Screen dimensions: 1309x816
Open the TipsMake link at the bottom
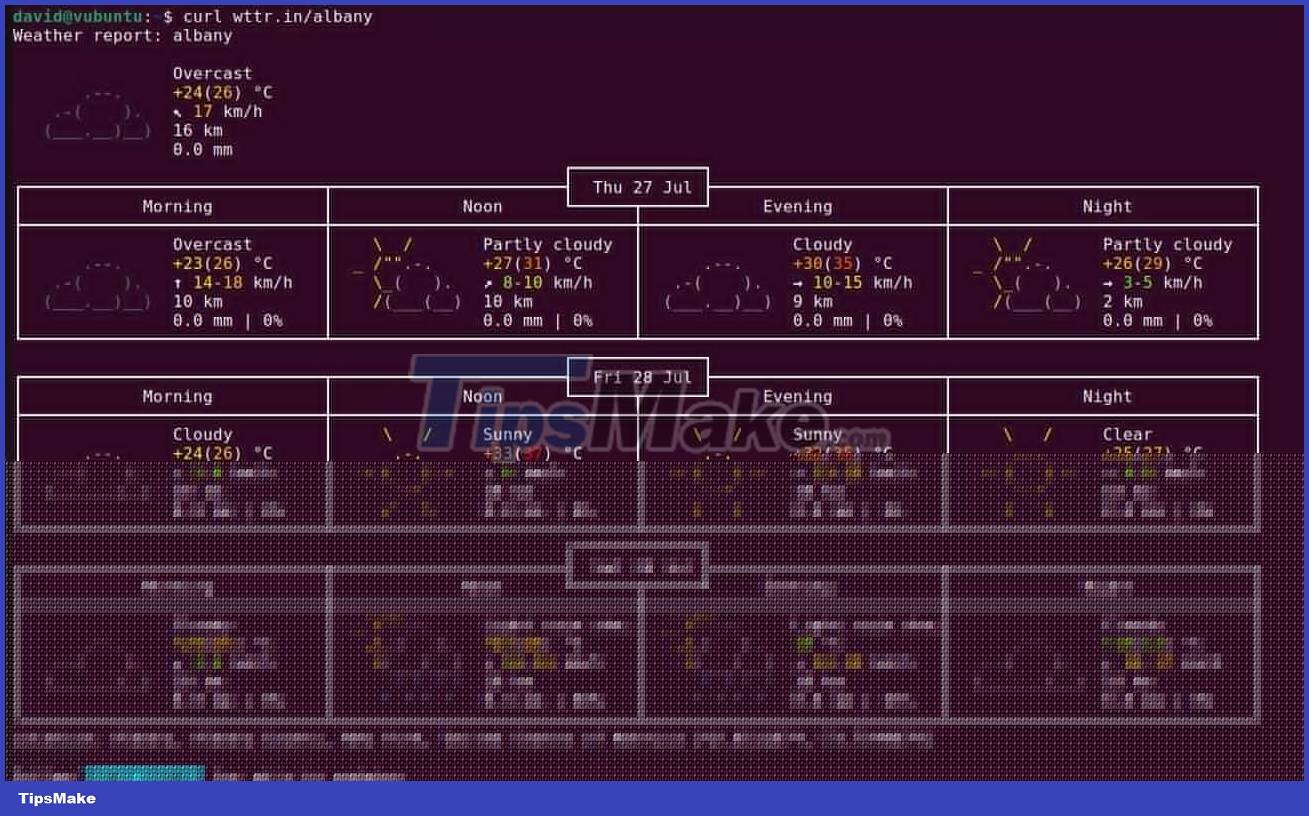click(56, 798)
